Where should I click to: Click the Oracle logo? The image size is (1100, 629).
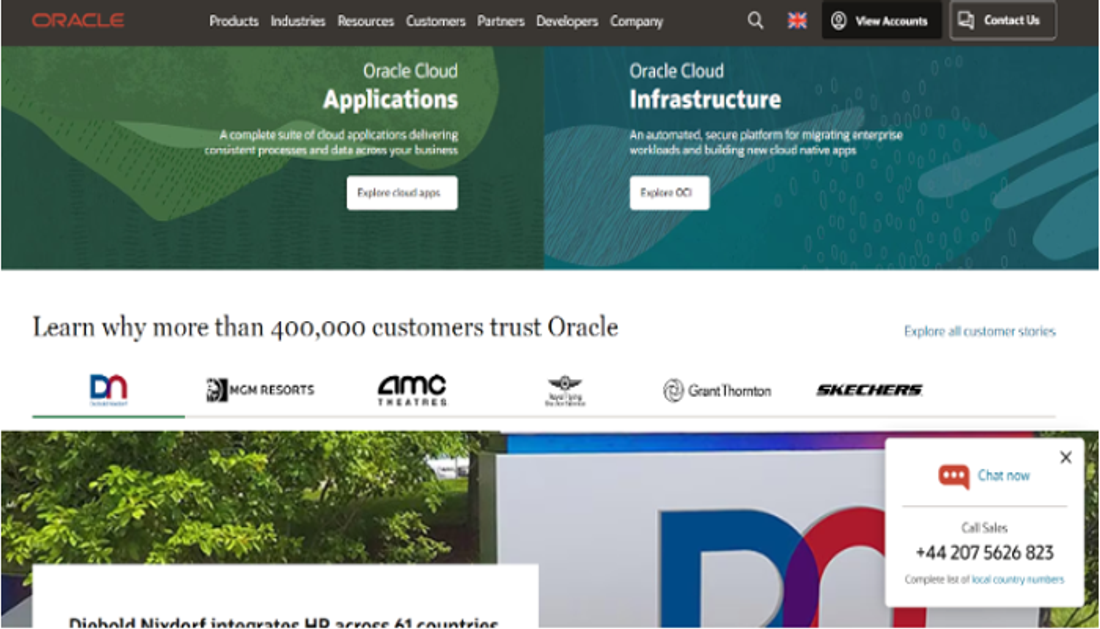pos(78,20)
